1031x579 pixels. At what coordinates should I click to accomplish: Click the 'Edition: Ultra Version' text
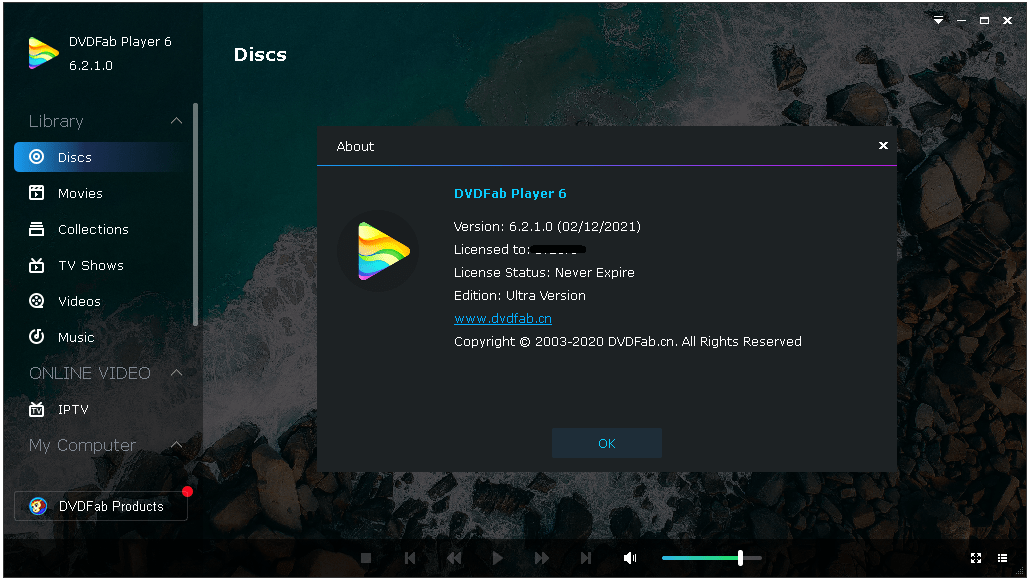[x=519, y=296]
